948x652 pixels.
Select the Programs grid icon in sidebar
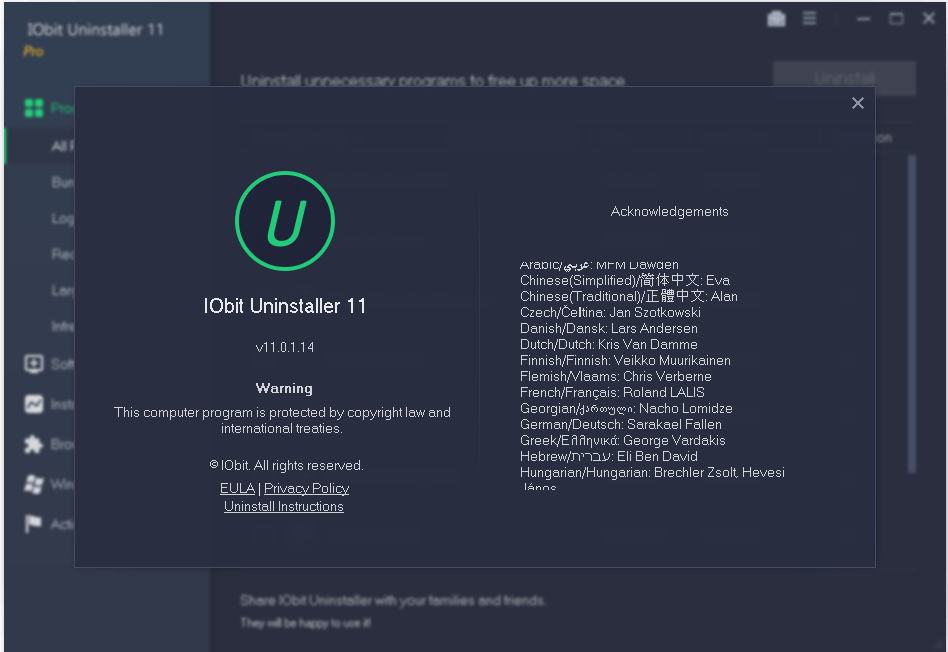[x=34, y=108]
